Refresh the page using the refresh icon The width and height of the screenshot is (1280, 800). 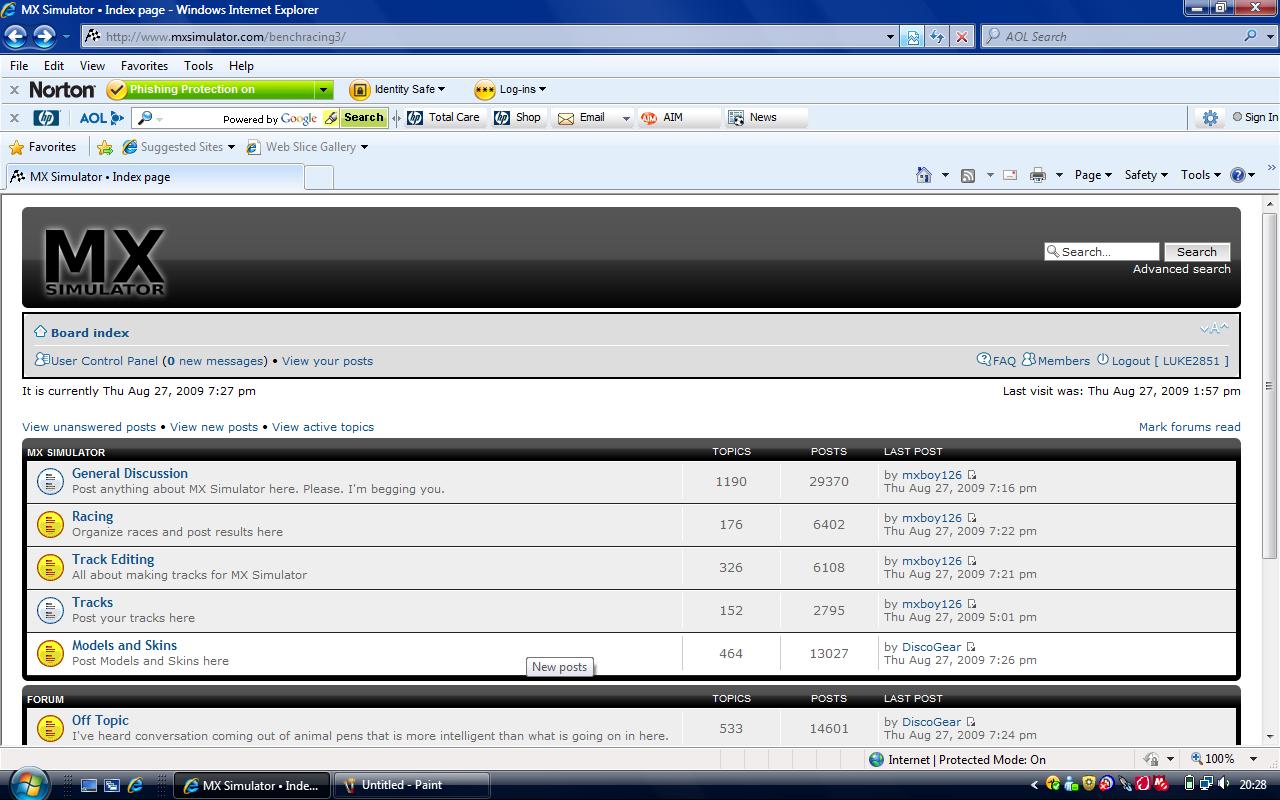[937, 37]
